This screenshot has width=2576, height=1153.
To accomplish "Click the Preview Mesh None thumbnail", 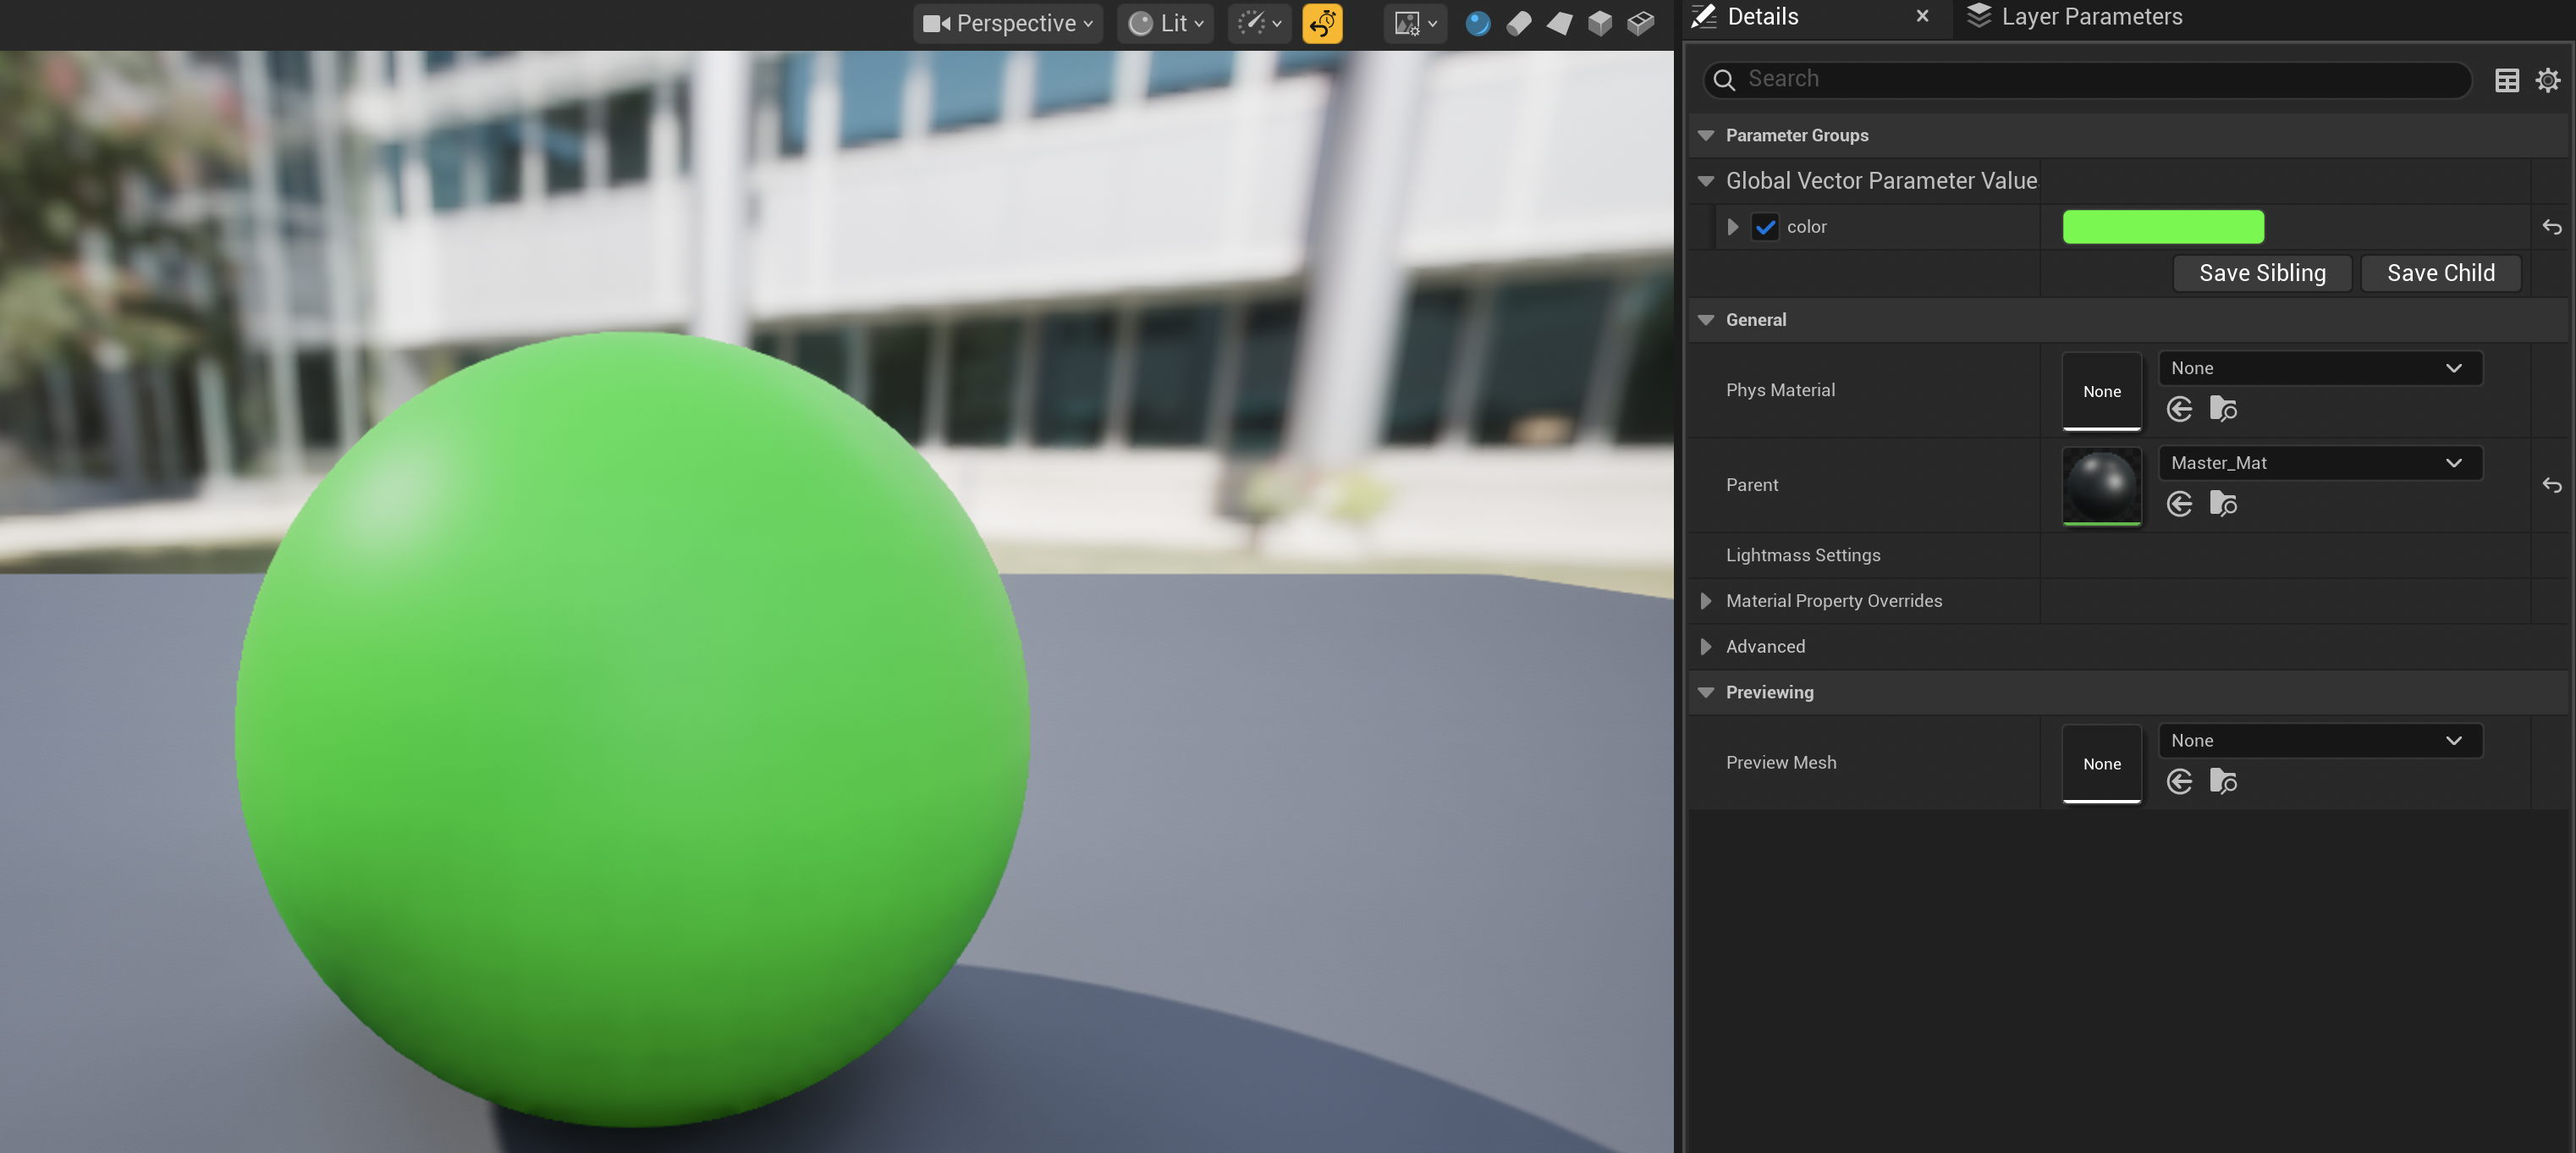I will [x=2101, y=764].
